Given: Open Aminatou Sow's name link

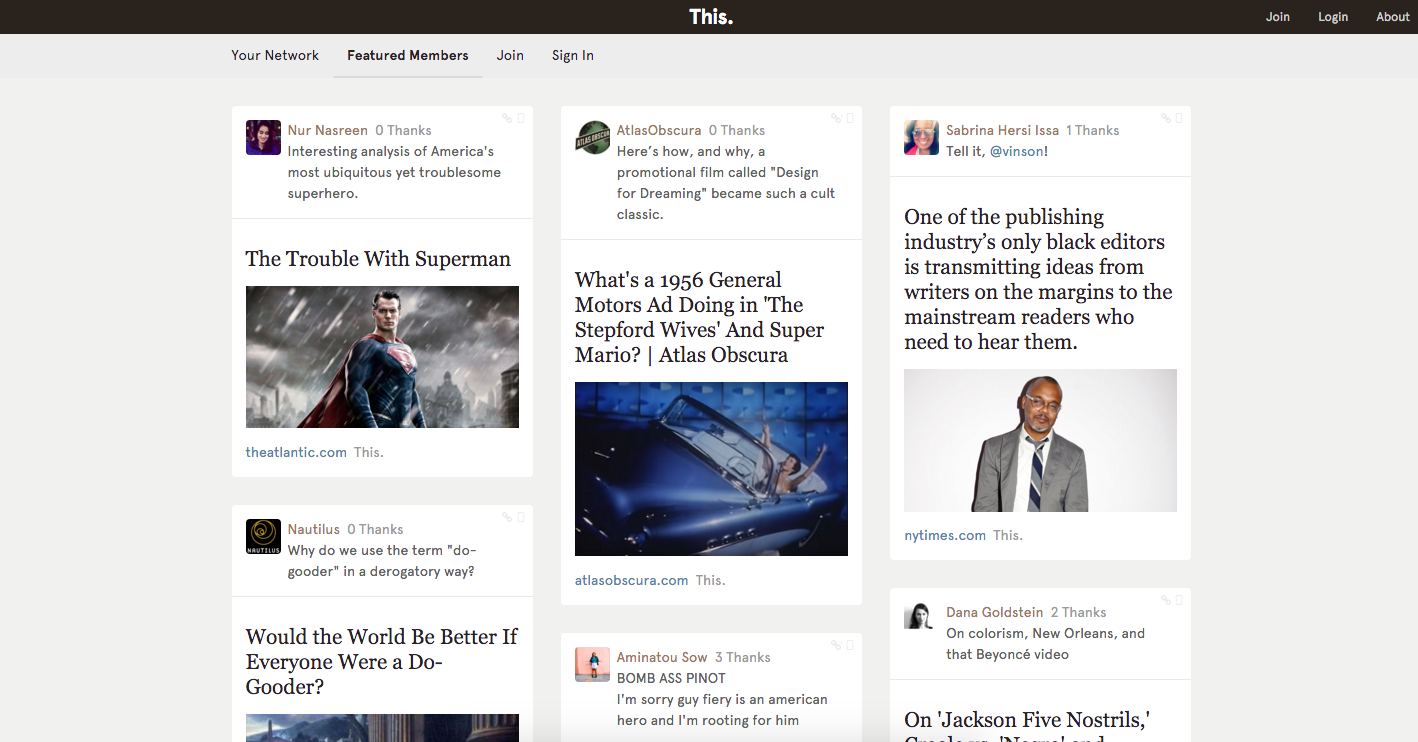Looking at the screenshot, I should 662,658.
